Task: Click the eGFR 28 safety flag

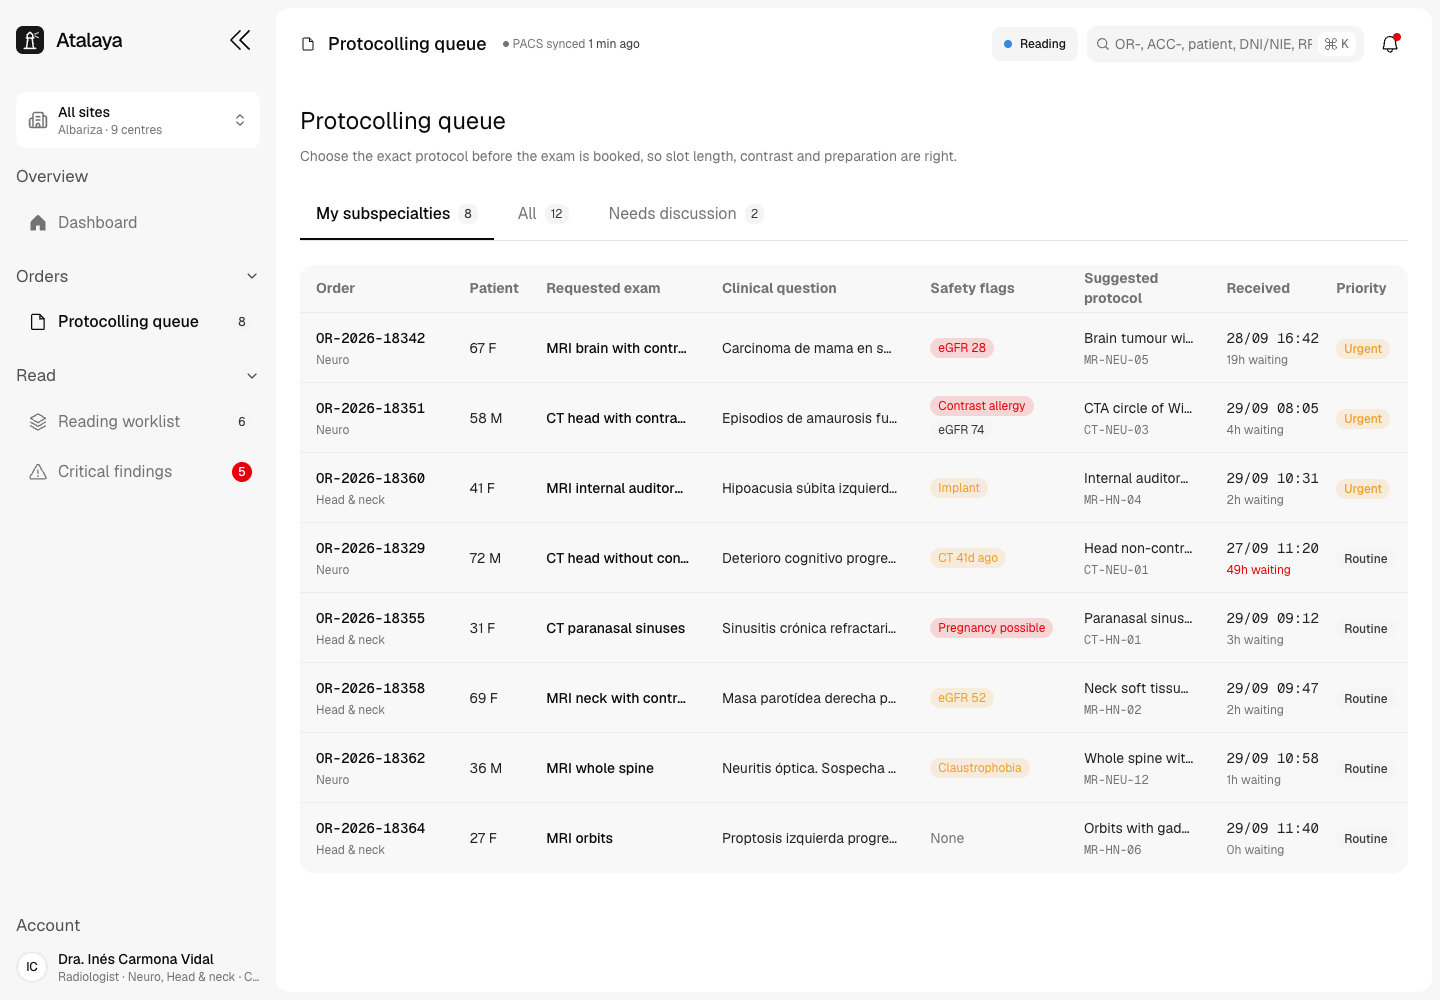Action: pyautogui.click(x=962, y=348)
